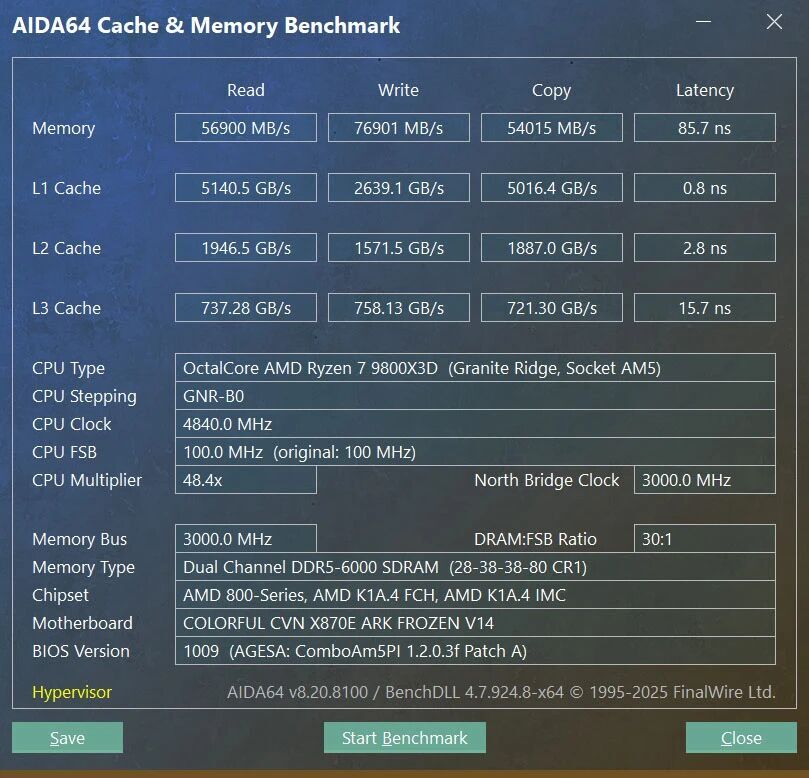Click the Latency column header
The width and height of the screenshot is (809, 778).
705,90
